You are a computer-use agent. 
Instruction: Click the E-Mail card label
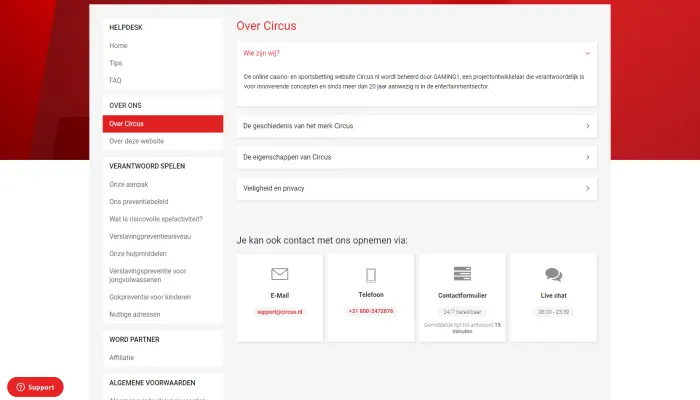tap(279, 296)
